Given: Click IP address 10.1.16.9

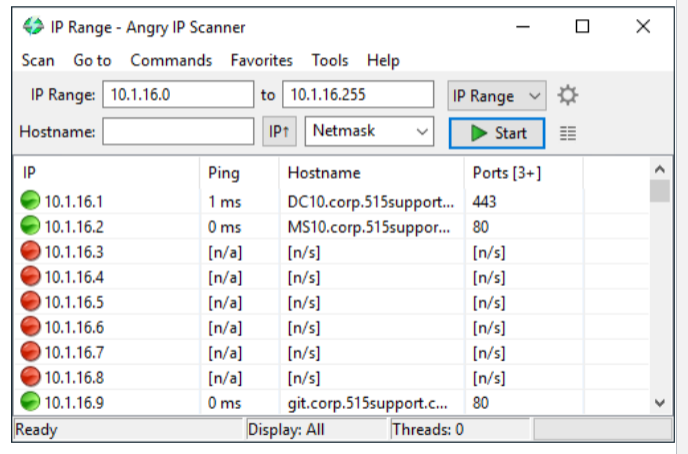Looking at the screenshot, I should pyautogui.click(x=74, y=403).
